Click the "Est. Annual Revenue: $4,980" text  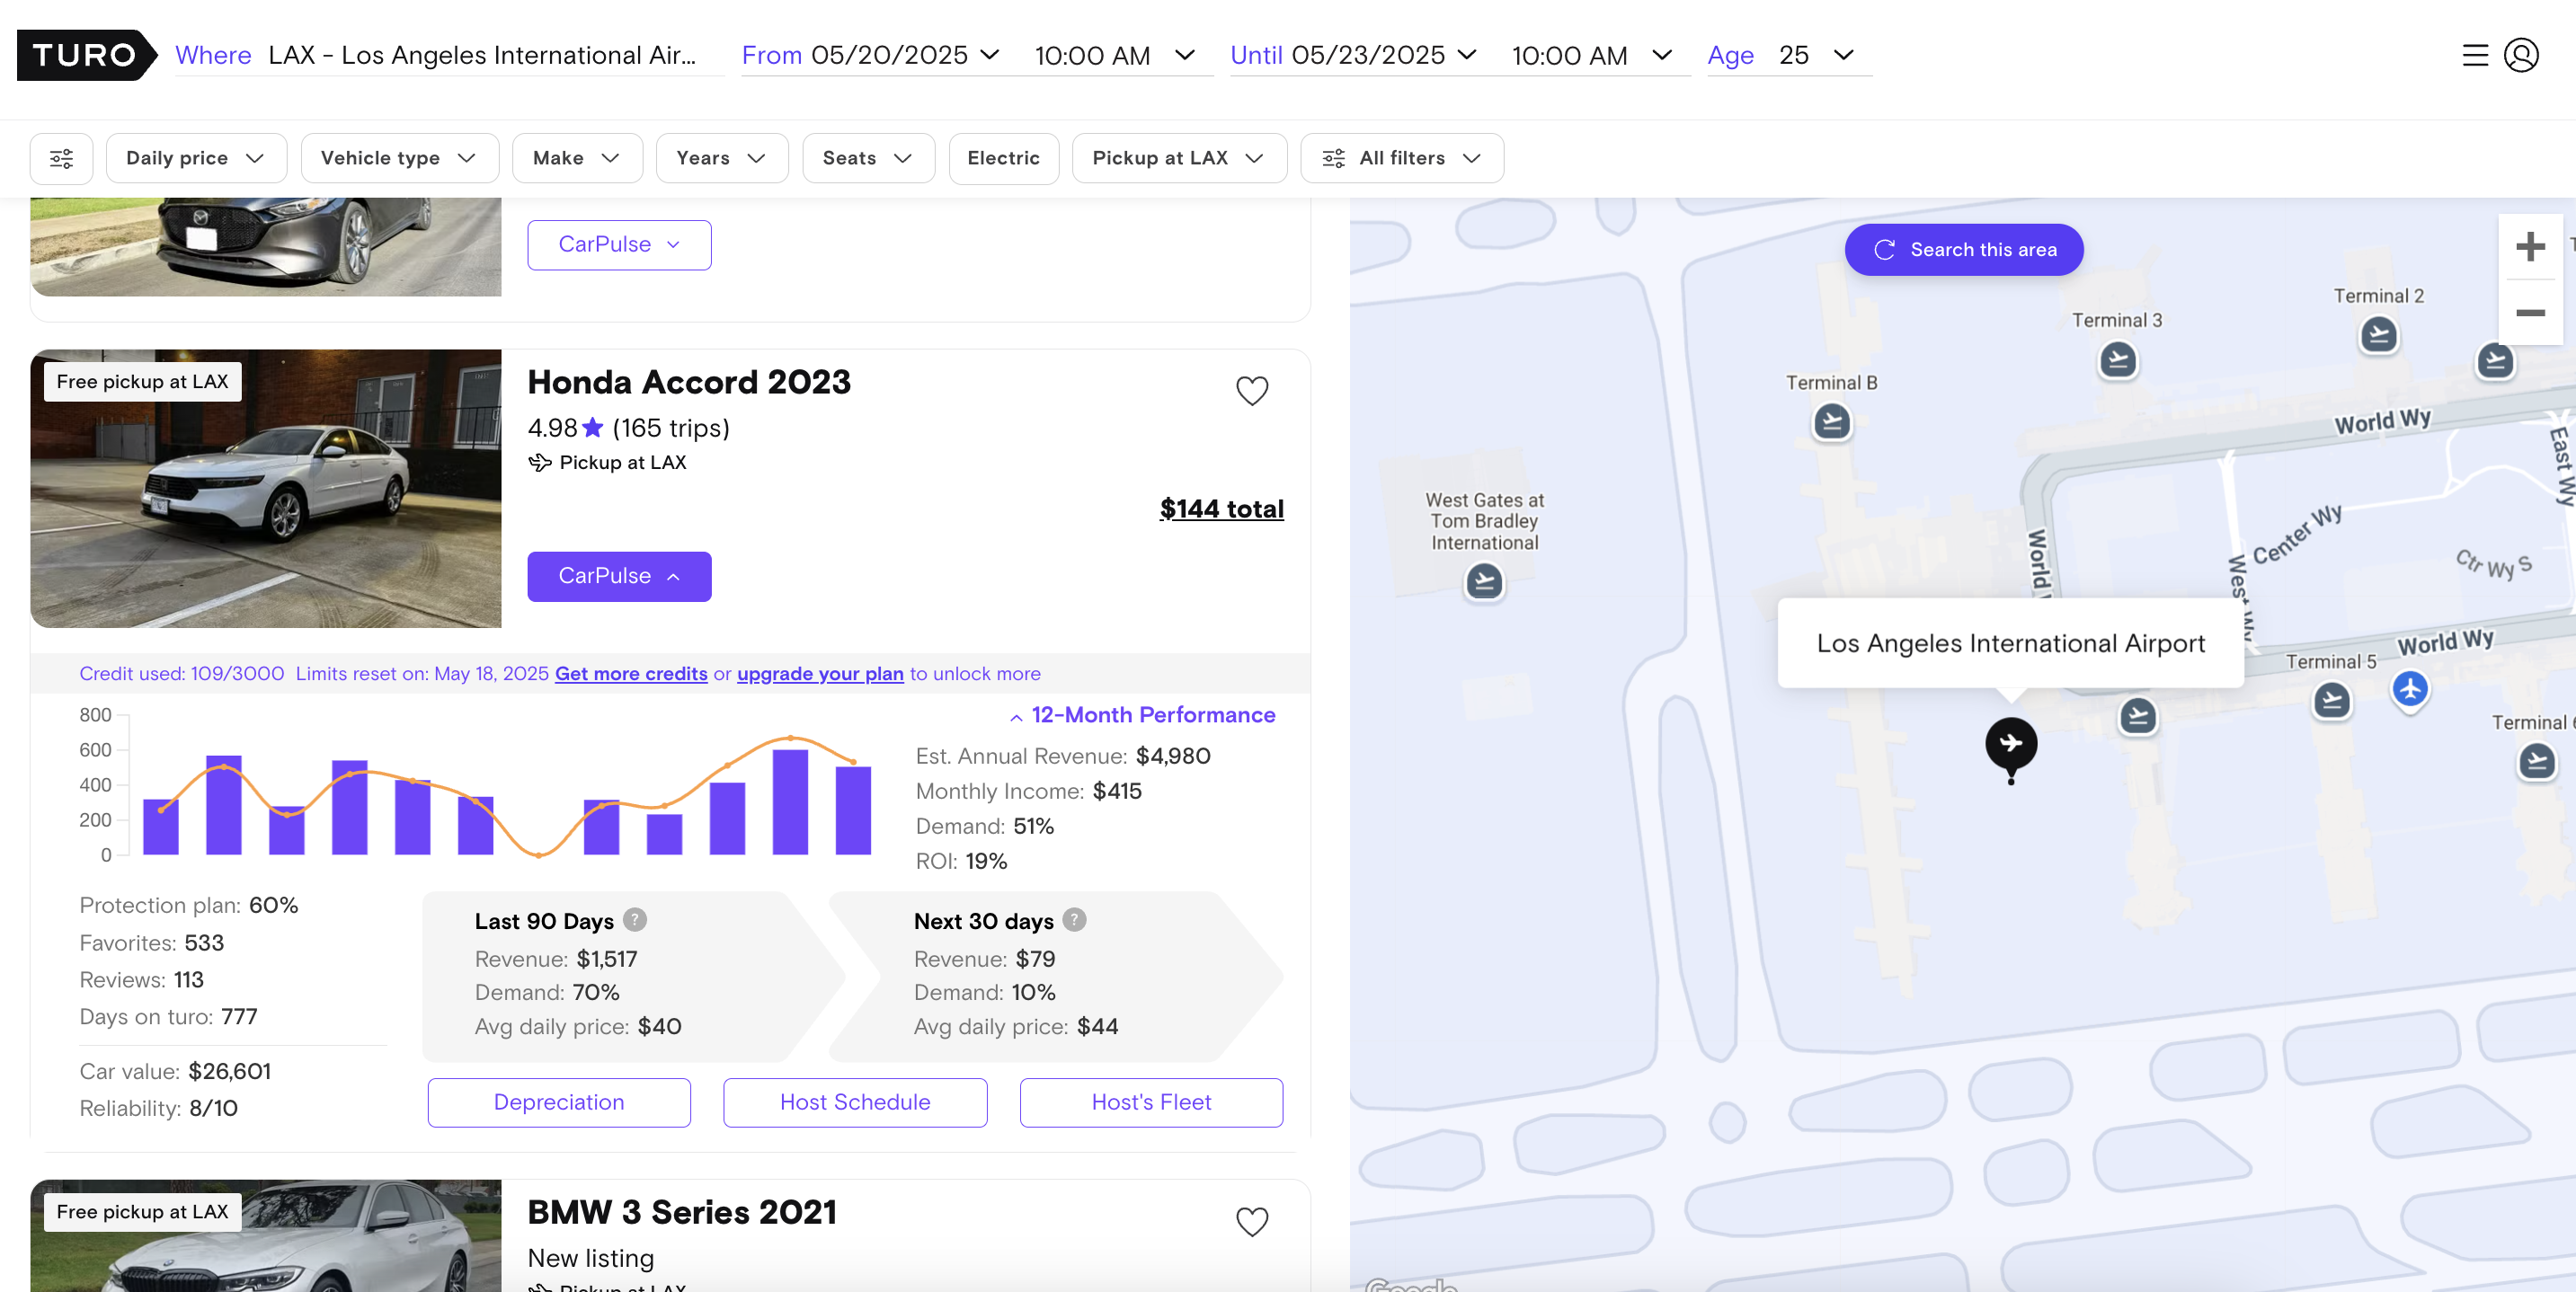[x=1063, y=756]
